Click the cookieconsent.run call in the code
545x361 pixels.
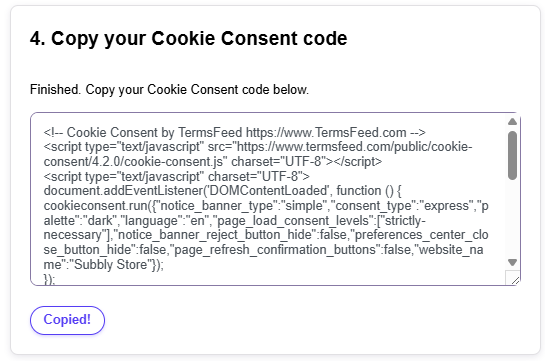coord(96,206)
